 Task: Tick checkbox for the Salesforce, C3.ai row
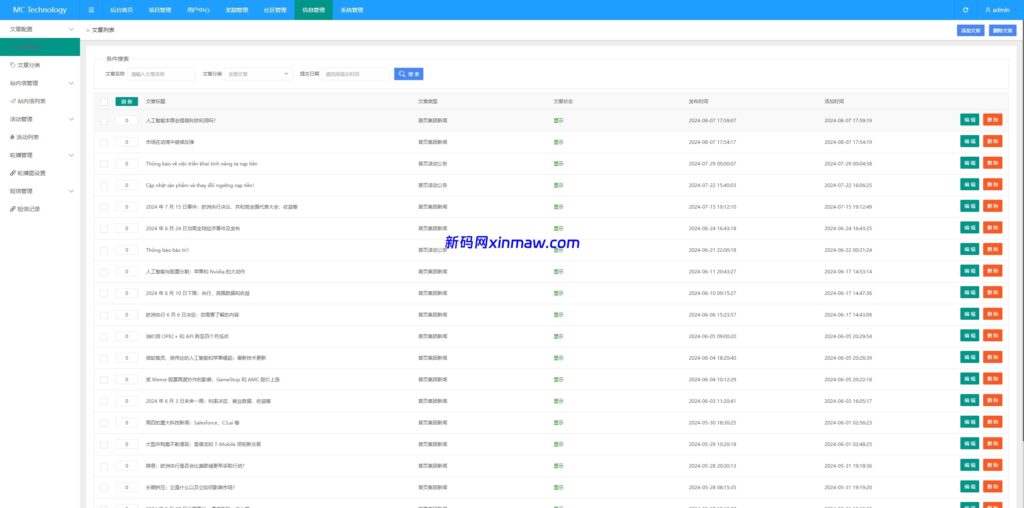tap(104, 422)
